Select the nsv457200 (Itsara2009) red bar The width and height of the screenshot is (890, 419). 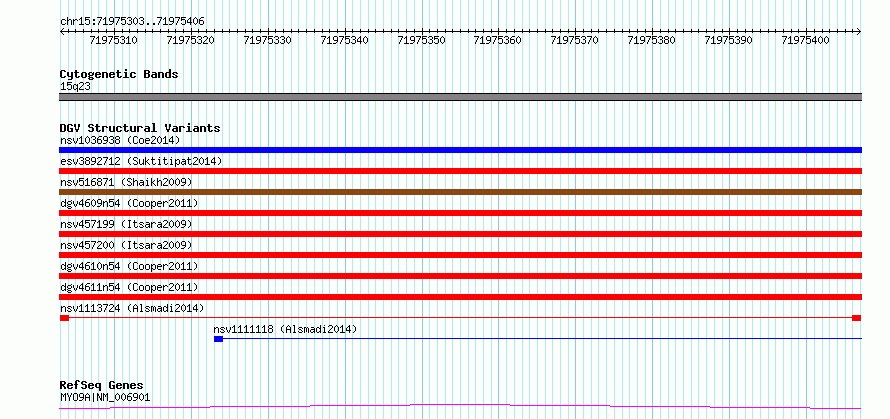click(460, 255)
